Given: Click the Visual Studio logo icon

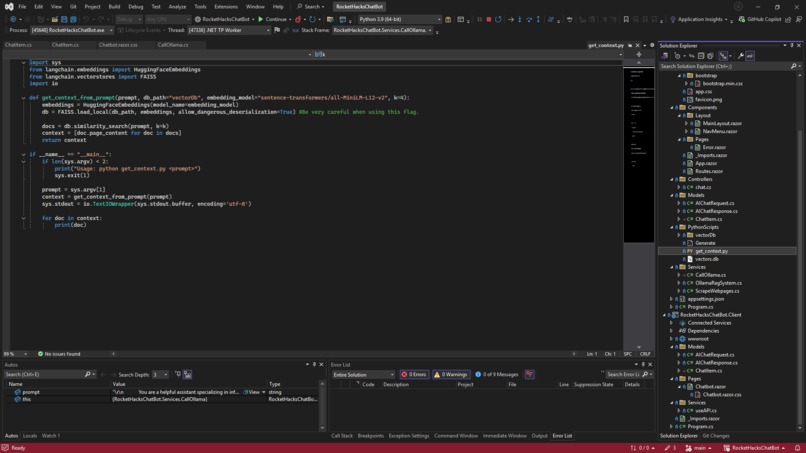Looking at the screenshot, I should point(9,7).
